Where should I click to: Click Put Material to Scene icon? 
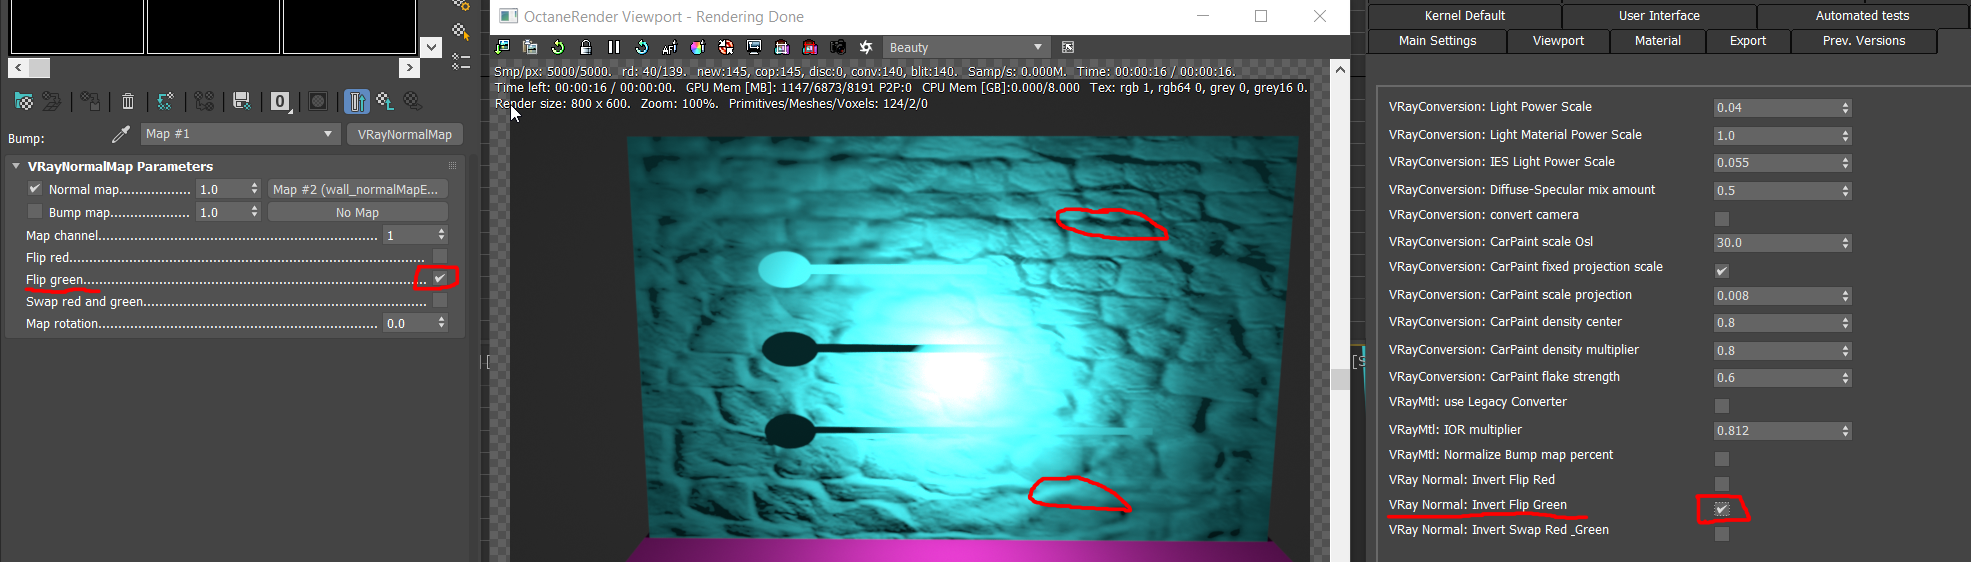pos(51,101)
